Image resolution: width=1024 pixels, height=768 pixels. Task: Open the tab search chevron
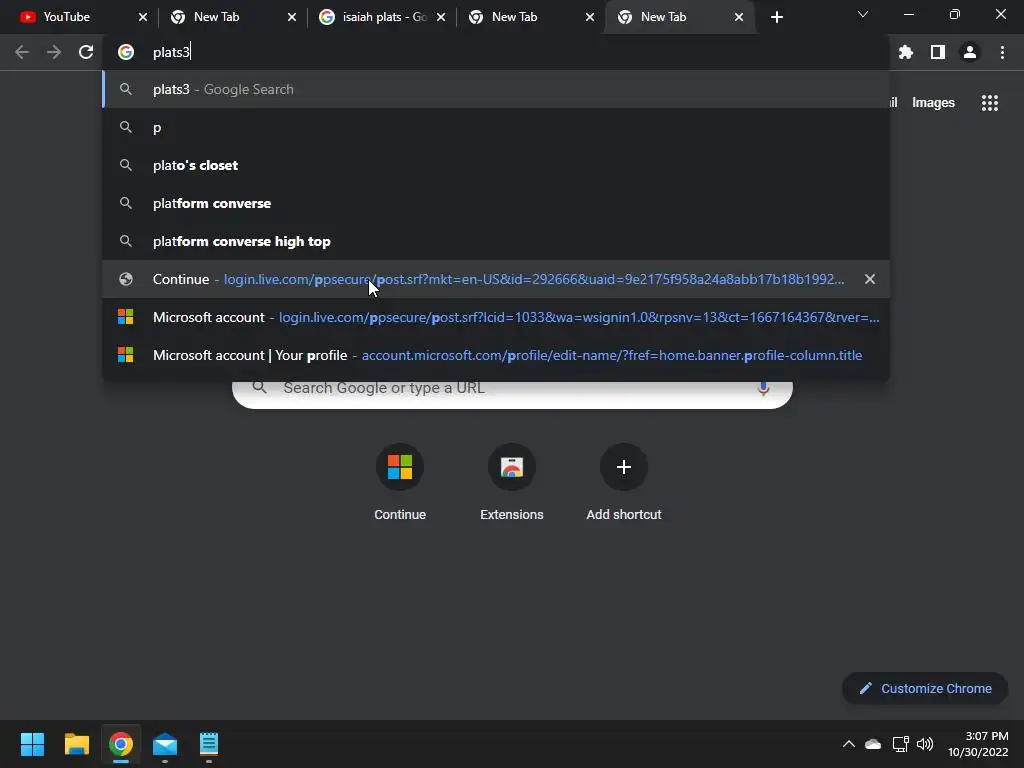point(863,14)
